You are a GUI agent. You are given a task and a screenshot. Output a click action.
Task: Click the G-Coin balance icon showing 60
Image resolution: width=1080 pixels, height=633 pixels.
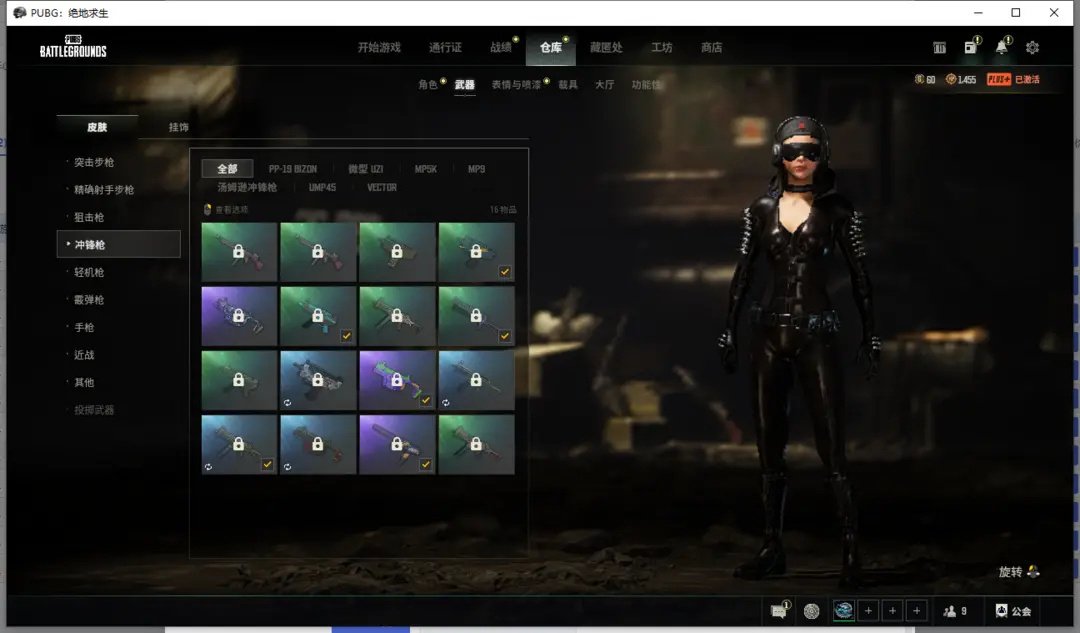tap(919, 79)
